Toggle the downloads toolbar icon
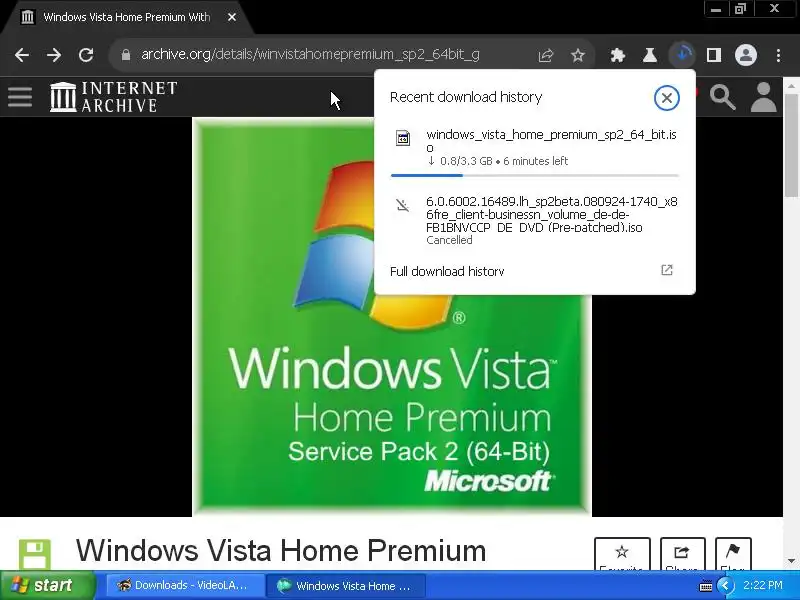Viewport: 800px width, 600px height. [682, 55]
